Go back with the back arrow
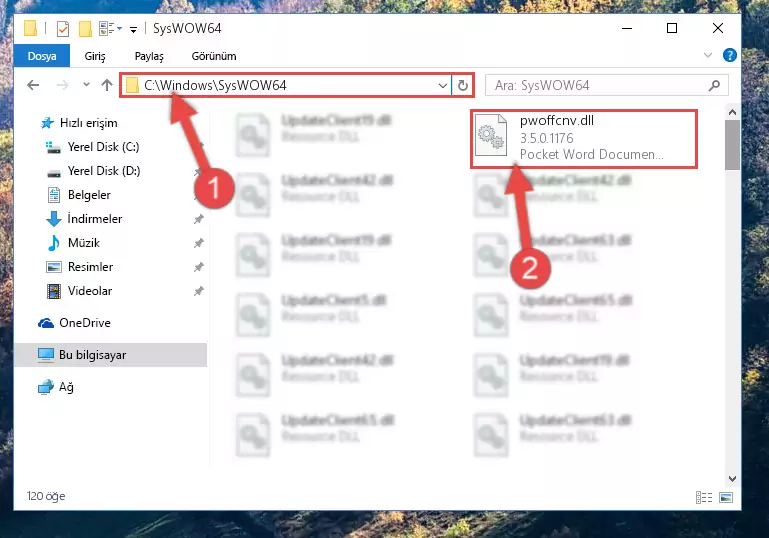Screen dimensions: 769x538 33,85
